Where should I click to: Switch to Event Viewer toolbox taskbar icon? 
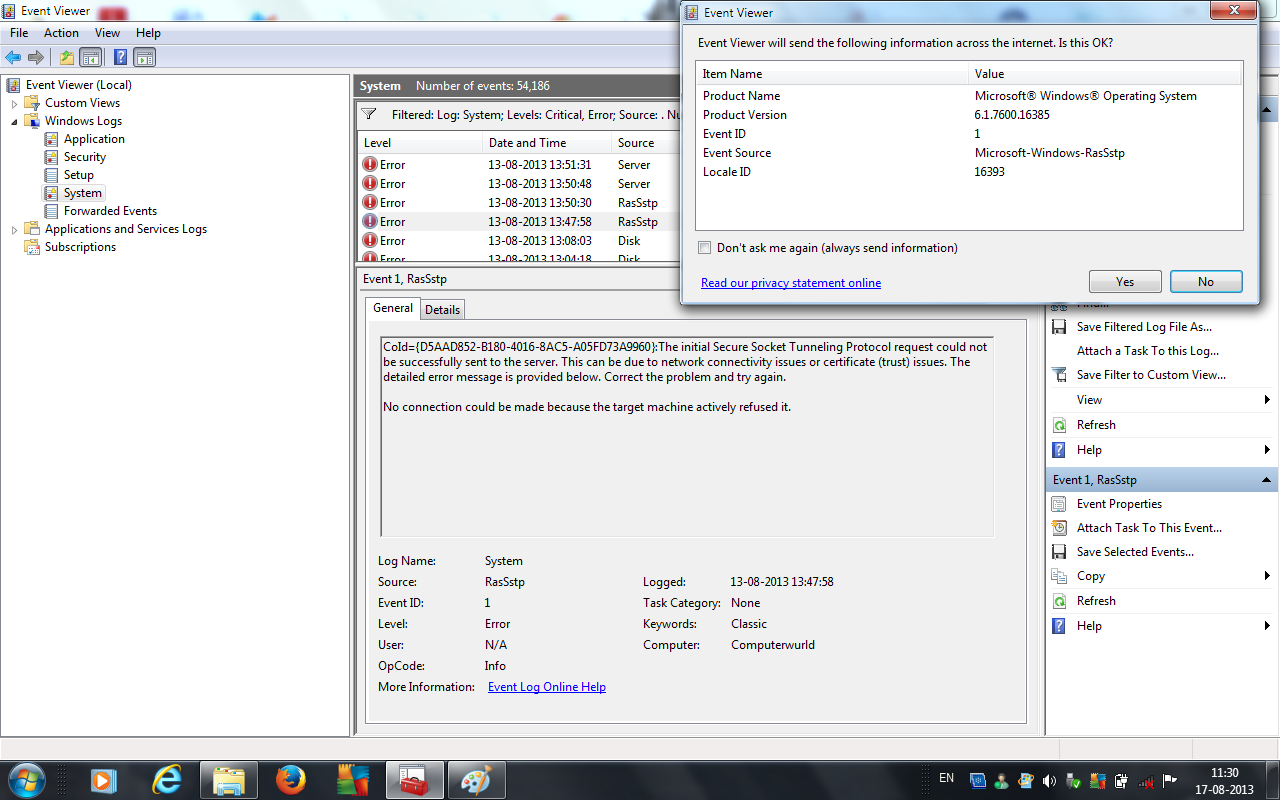point(413,779)
